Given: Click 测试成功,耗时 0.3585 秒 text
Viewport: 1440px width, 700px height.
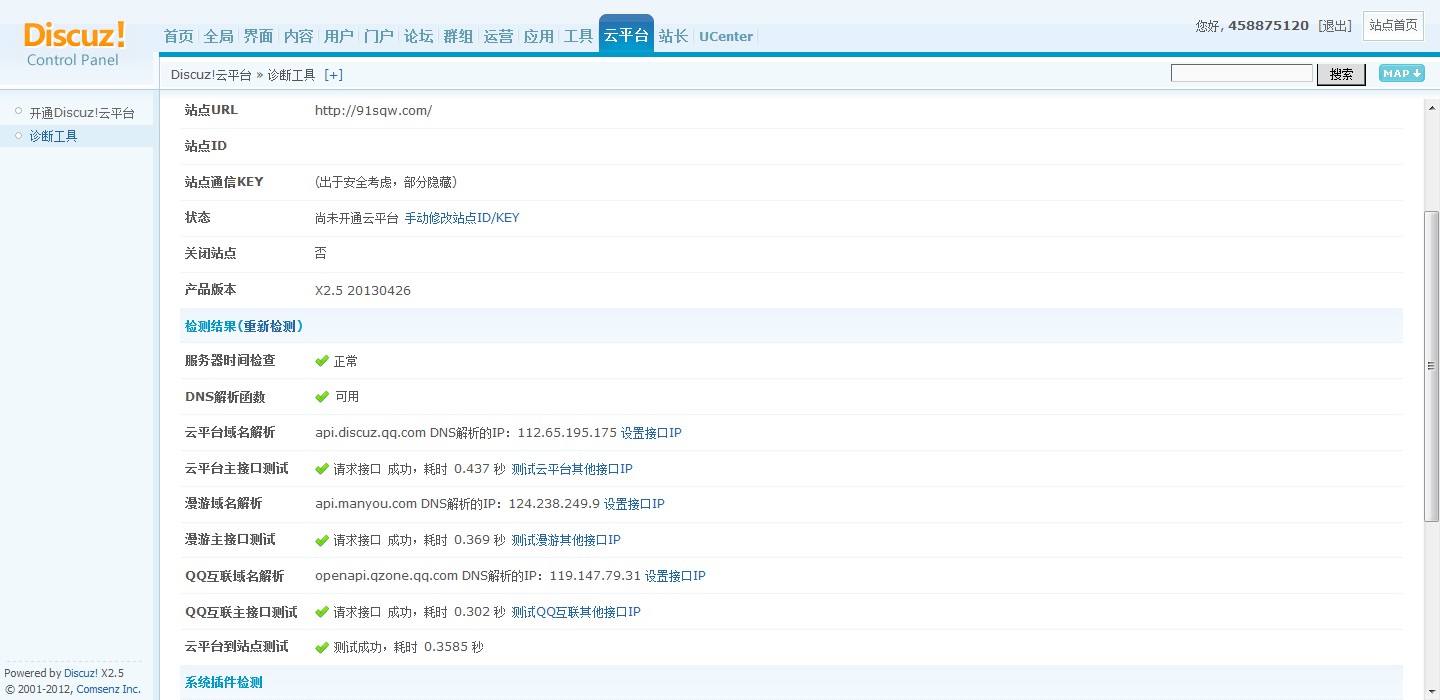Looking at the screenshot, I should pyautogui.click(x=408, y=648).
